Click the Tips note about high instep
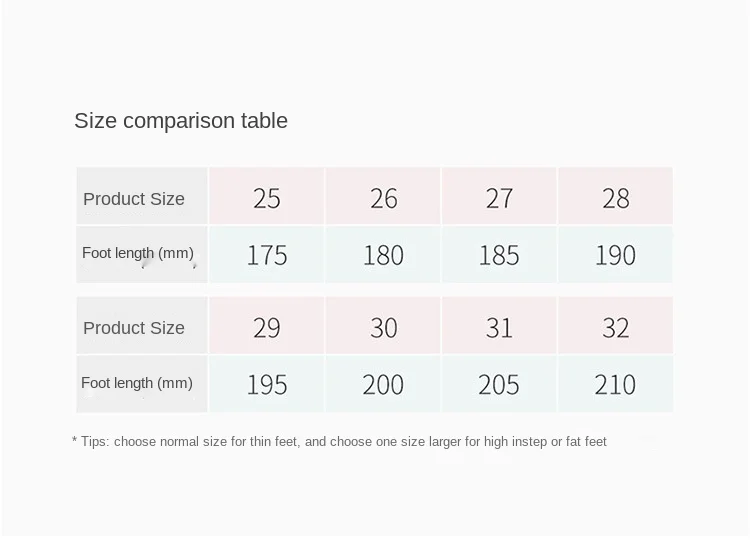 click(x=340, y=441)
